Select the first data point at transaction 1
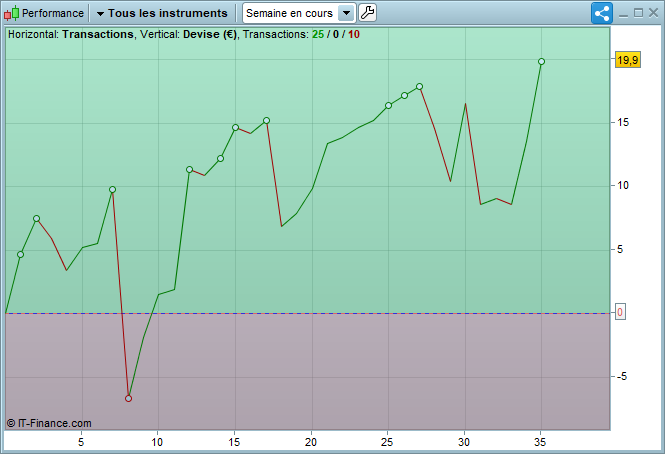 20,255
